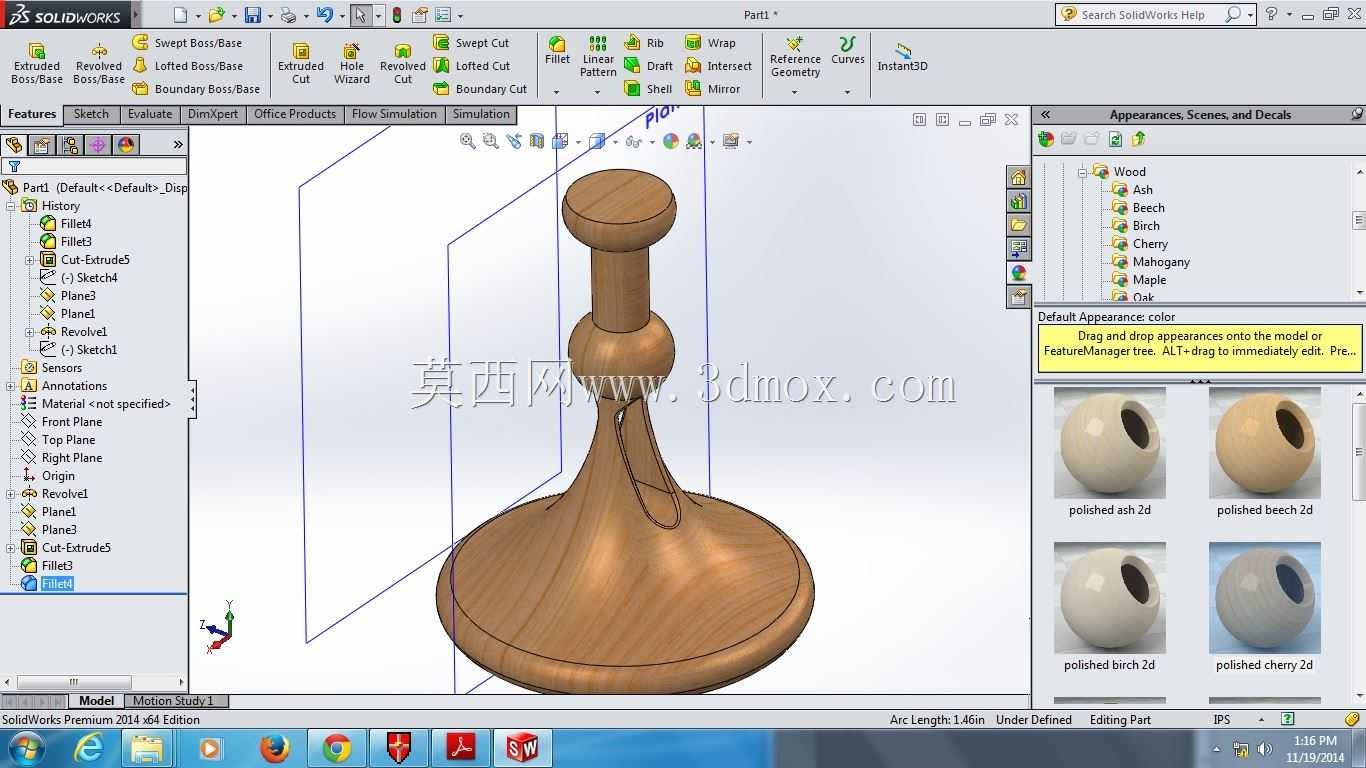Save the document with the Save icon
Viewport: 1366px width, 768px height.
click(253, 15)
